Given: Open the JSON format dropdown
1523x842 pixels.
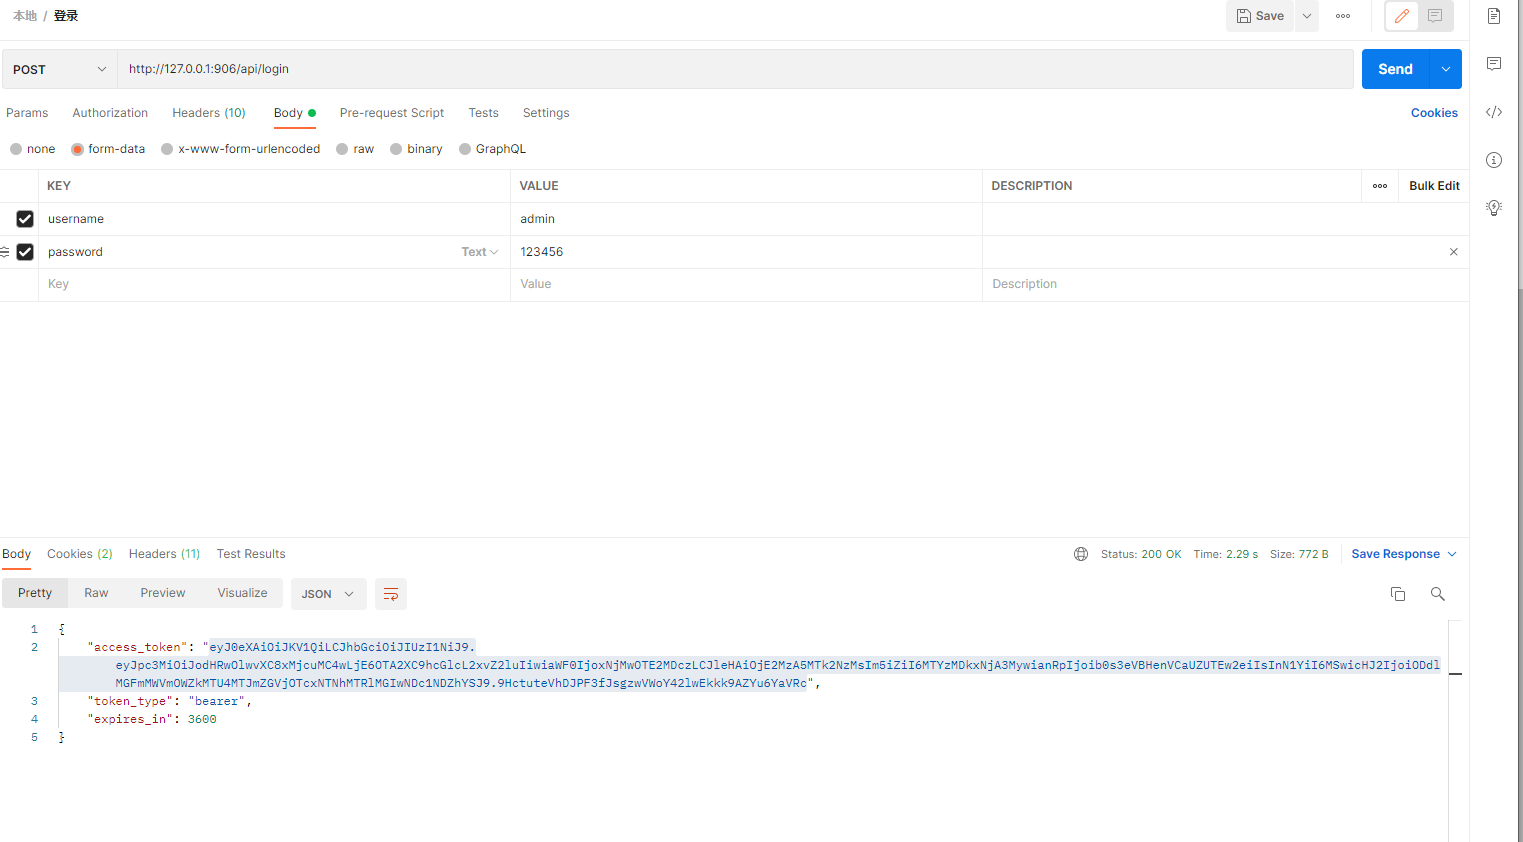Looking at the screenshot, I should pos(328,594).
